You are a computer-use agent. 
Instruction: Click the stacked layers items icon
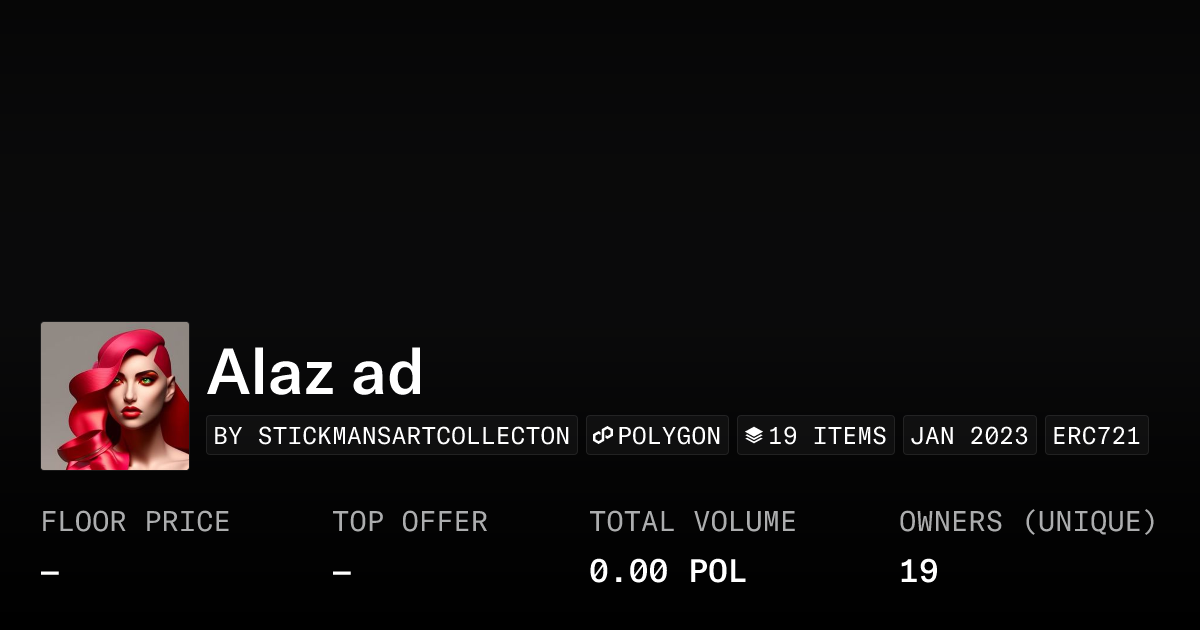tap(754, 436)
